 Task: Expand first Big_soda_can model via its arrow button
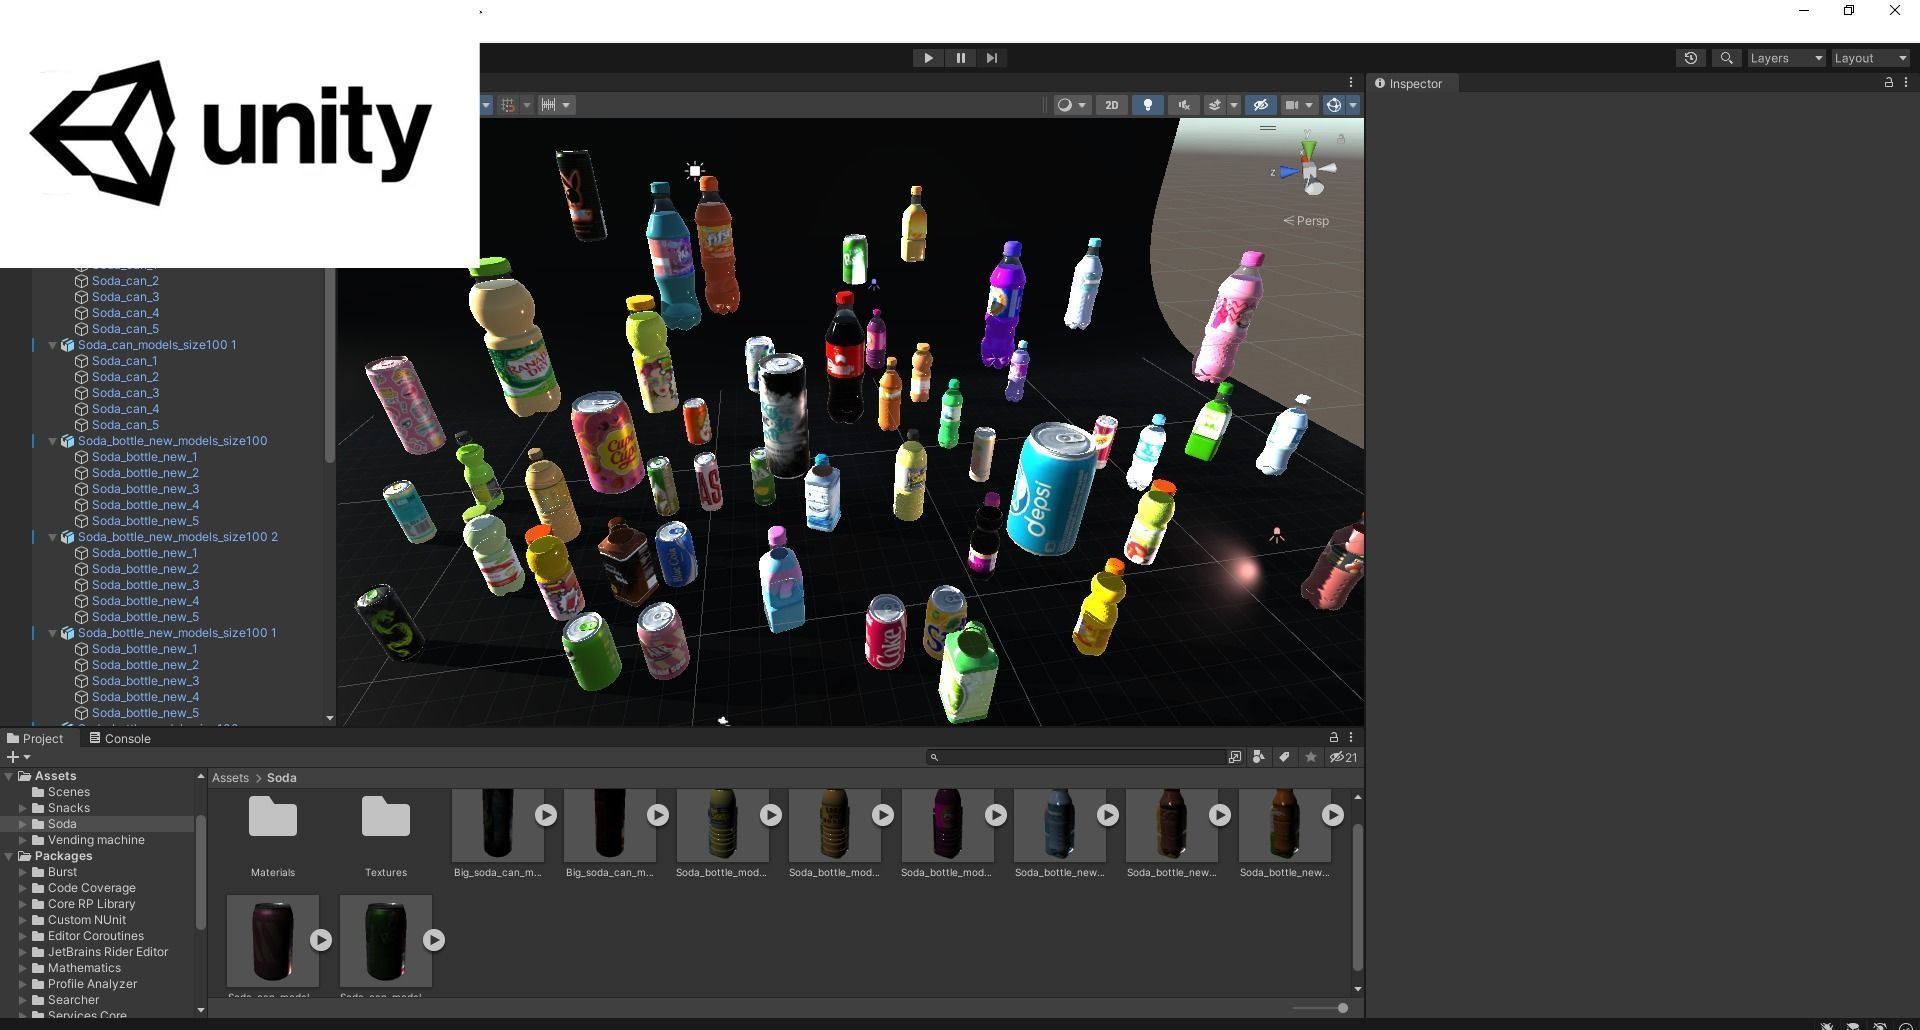tap(545, 815)
